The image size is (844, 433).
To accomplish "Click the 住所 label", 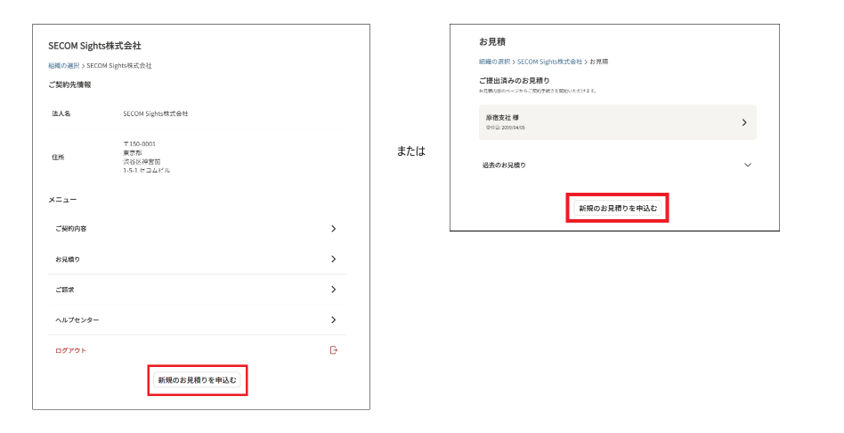I will [58, 157].
